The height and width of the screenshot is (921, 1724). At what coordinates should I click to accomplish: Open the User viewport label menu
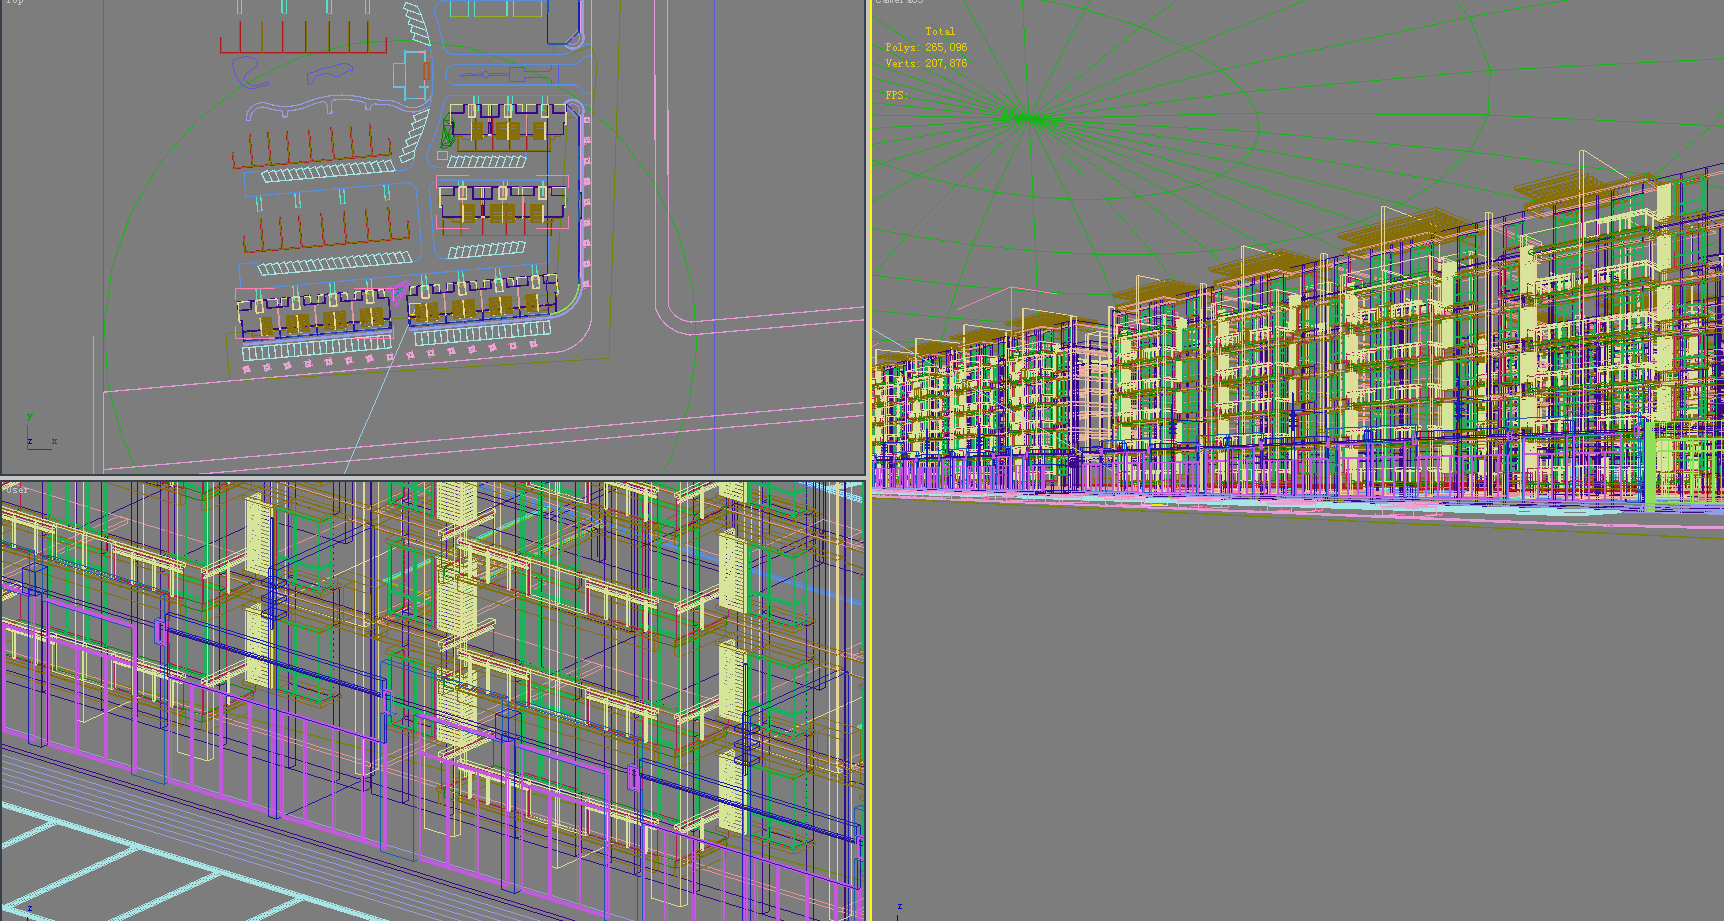point(16,489)
